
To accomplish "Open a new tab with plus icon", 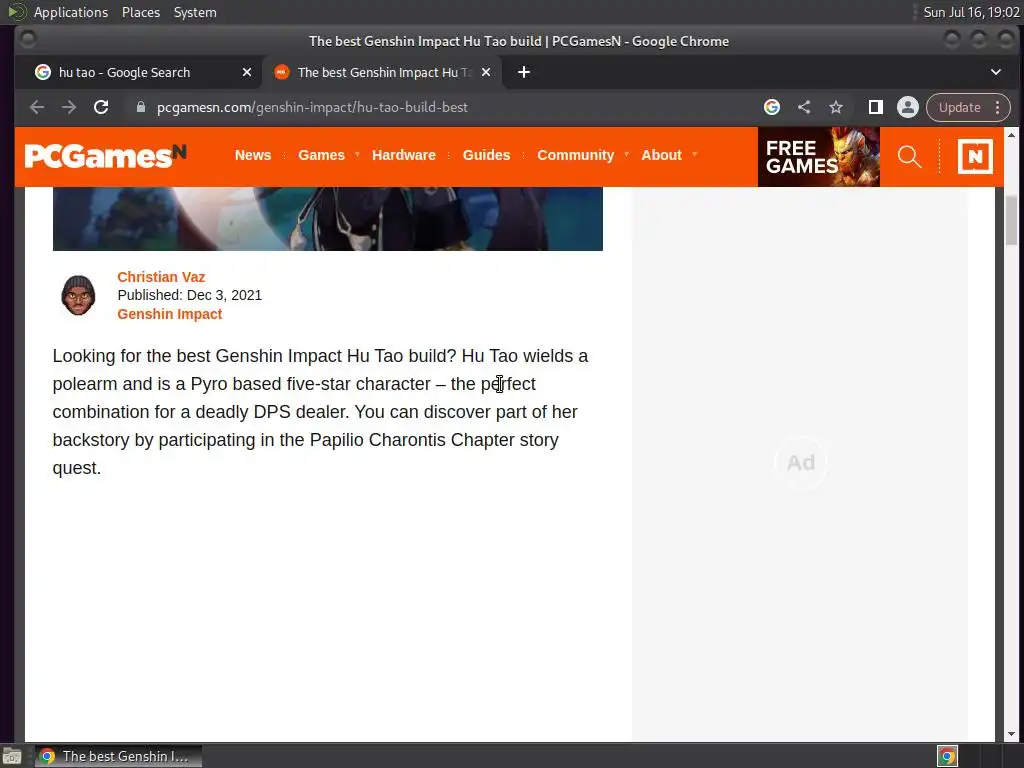I will pyautogui.click(x=524, y=72).
